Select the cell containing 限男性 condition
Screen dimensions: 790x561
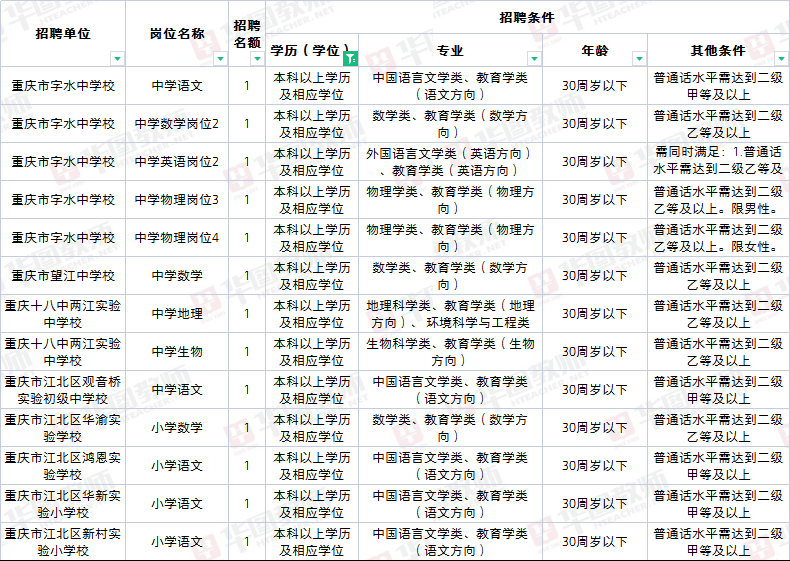[x=717, y=200]
